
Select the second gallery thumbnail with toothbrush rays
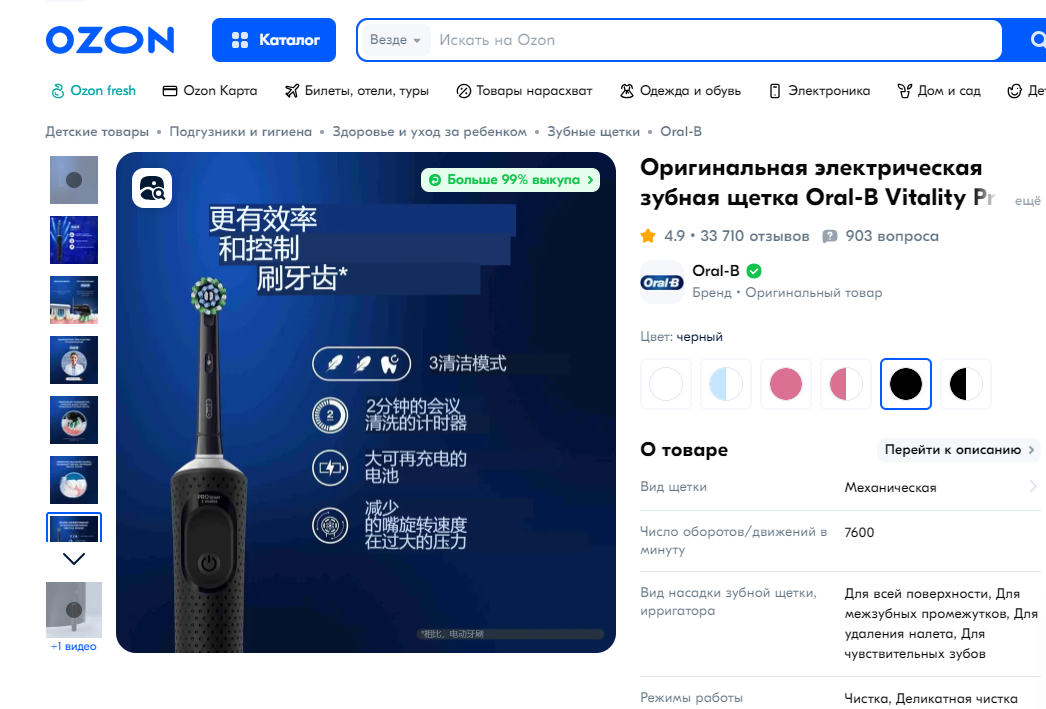74,240
